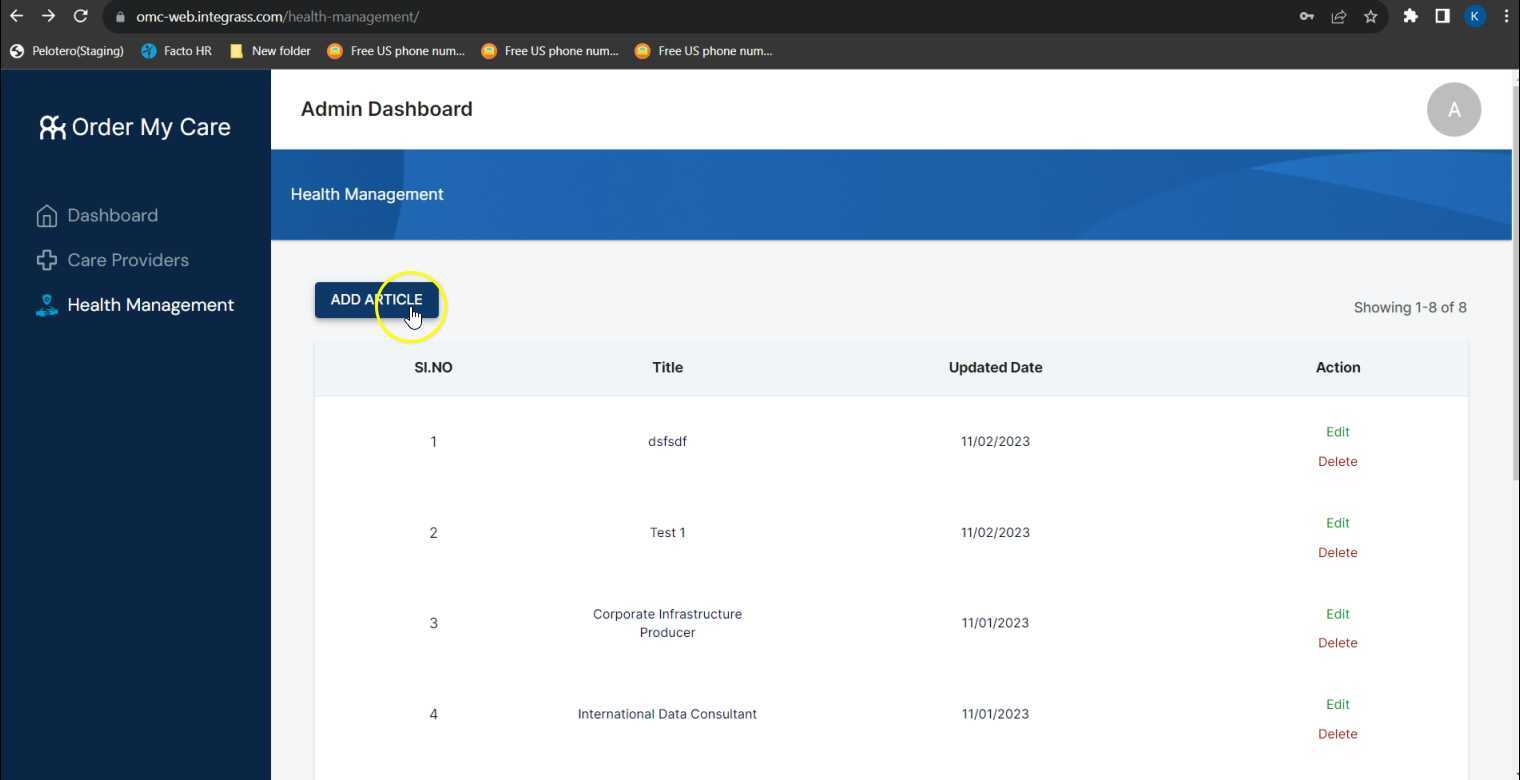
Task: Edit the 'dsfsdf' article
Action: [x=1337, y=432]
